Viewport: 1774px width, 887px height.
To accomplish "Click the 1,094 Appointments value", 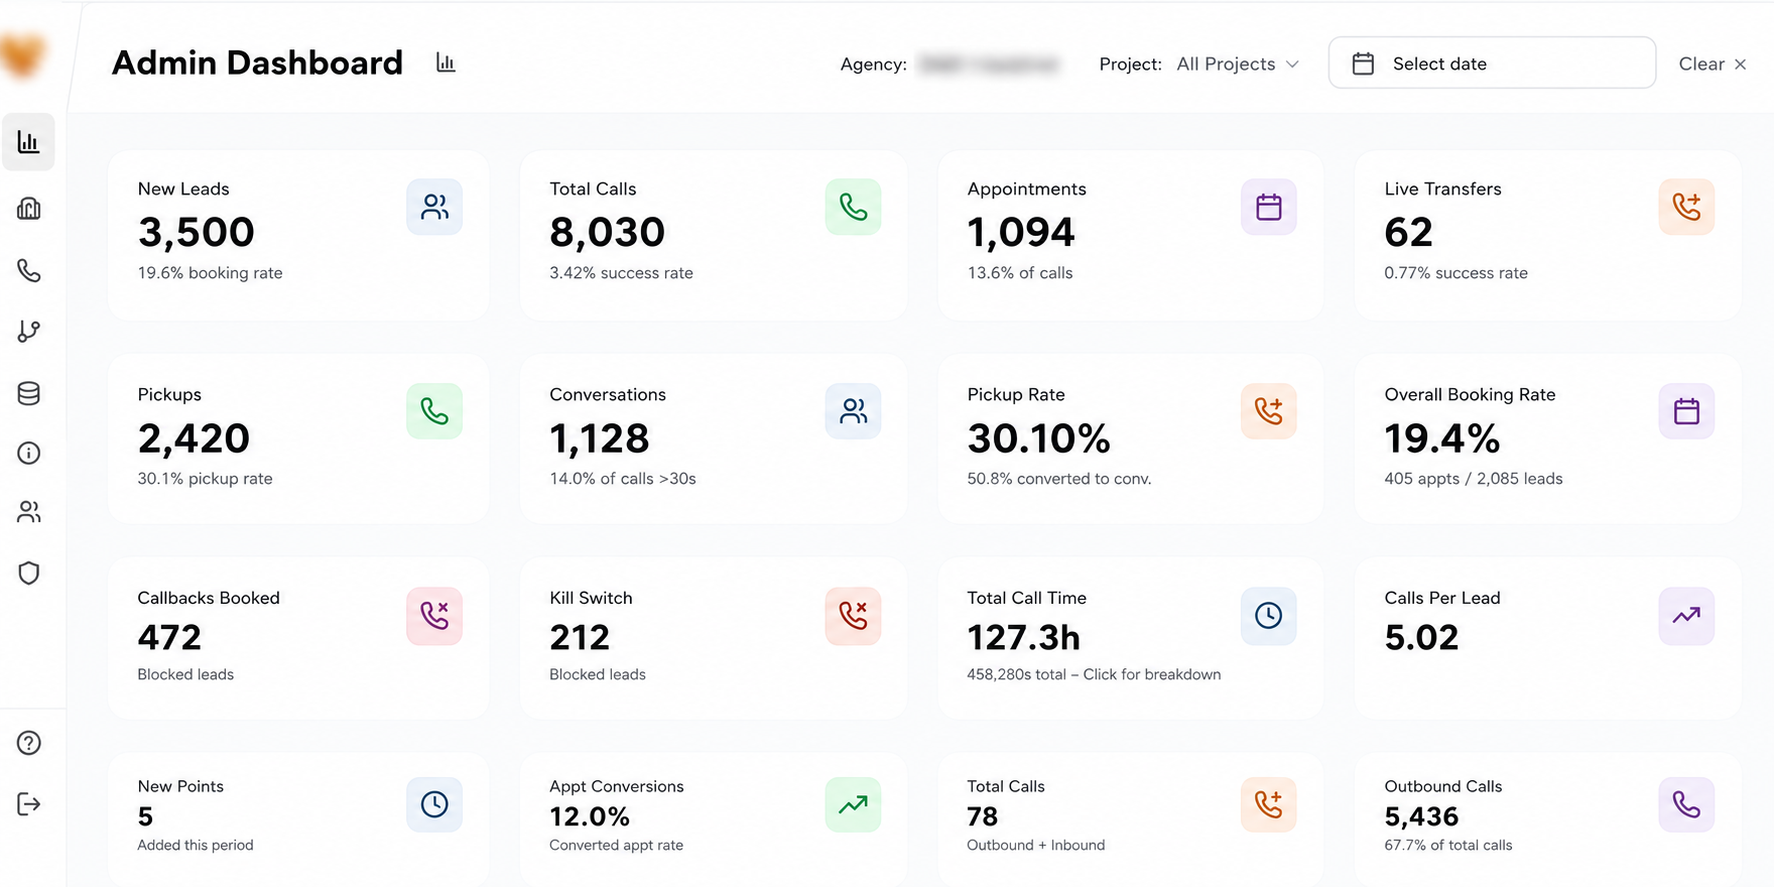I will (1021, 232).
